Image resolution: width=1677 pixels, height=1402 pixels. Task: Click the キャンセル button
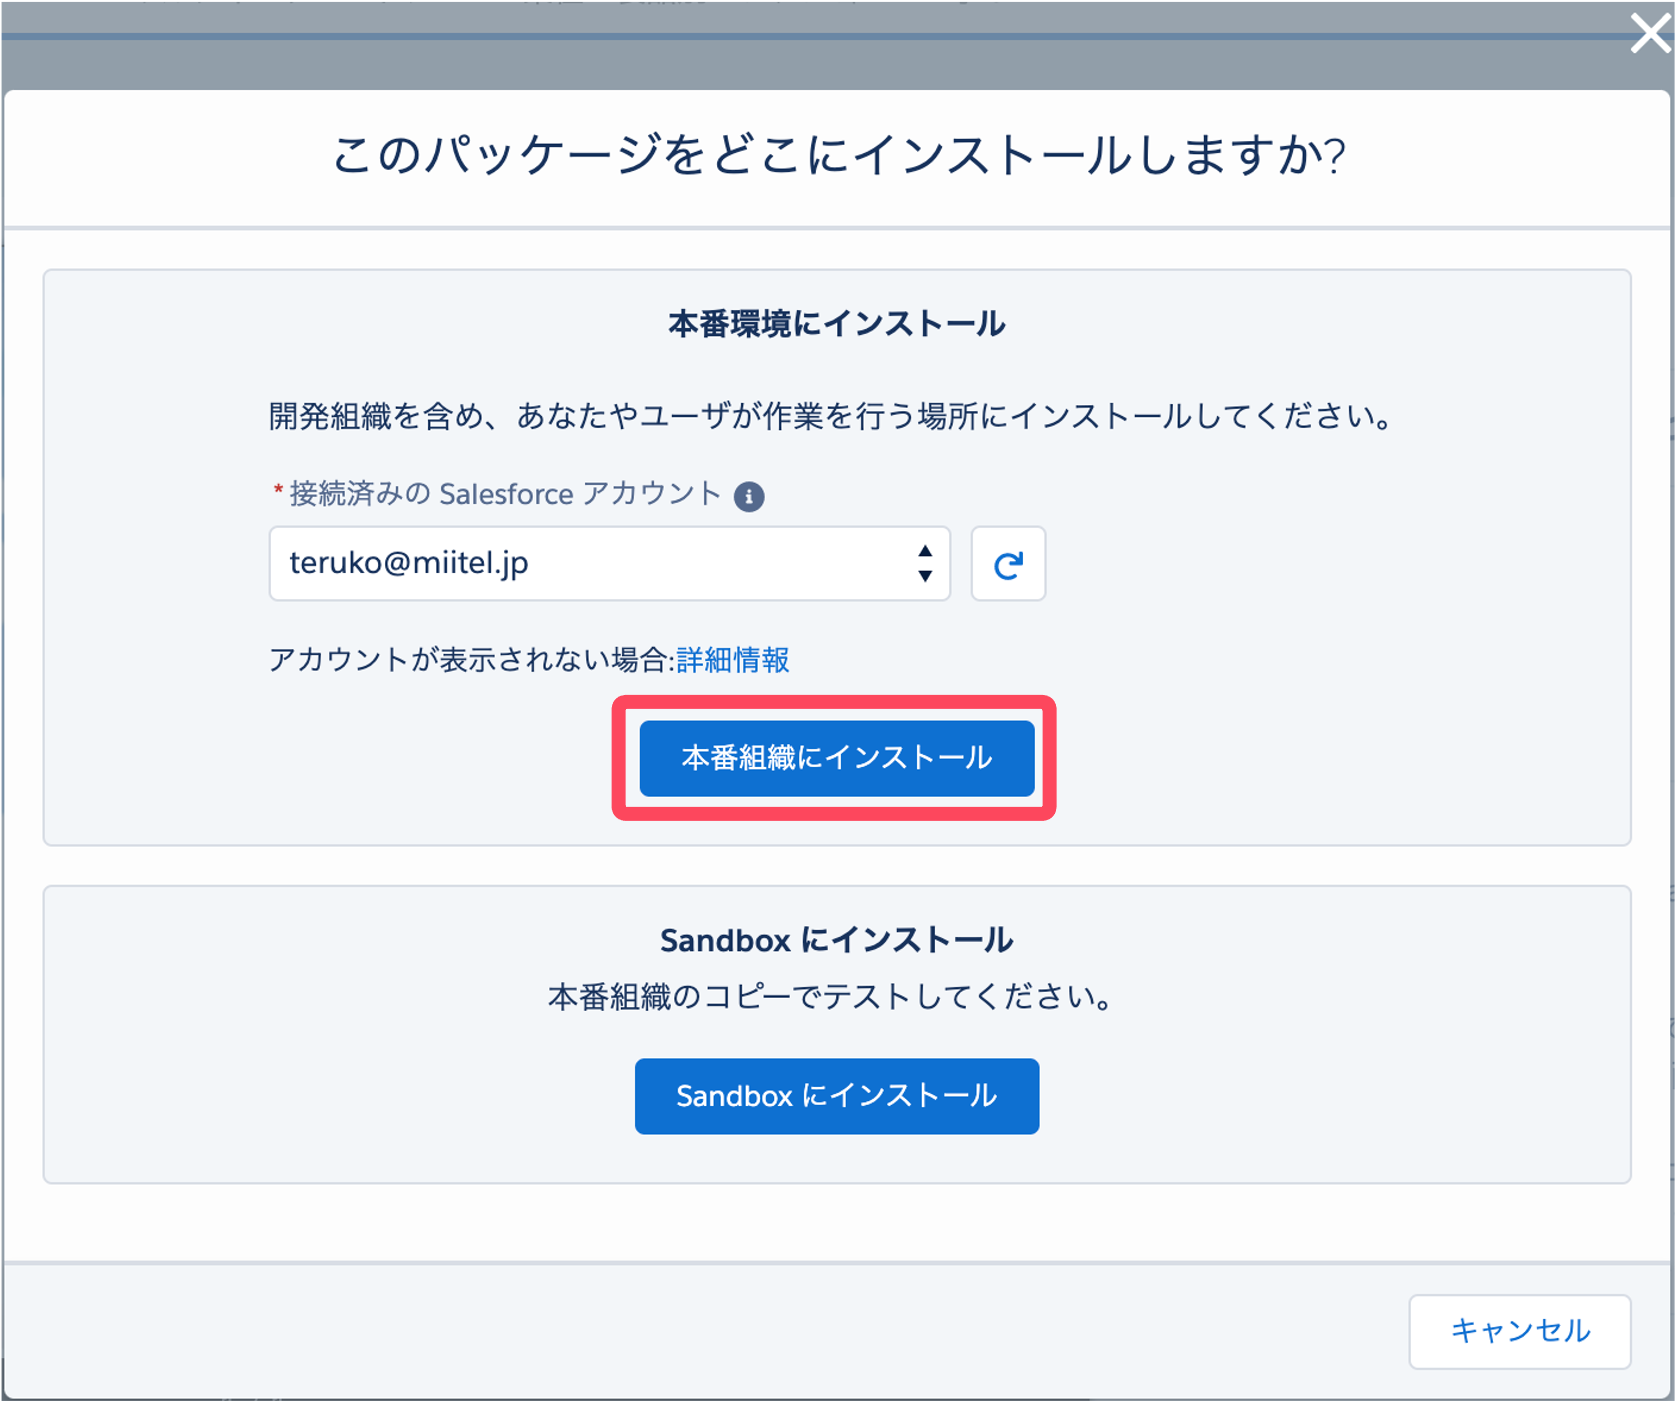click(x=1520, y=1331)
